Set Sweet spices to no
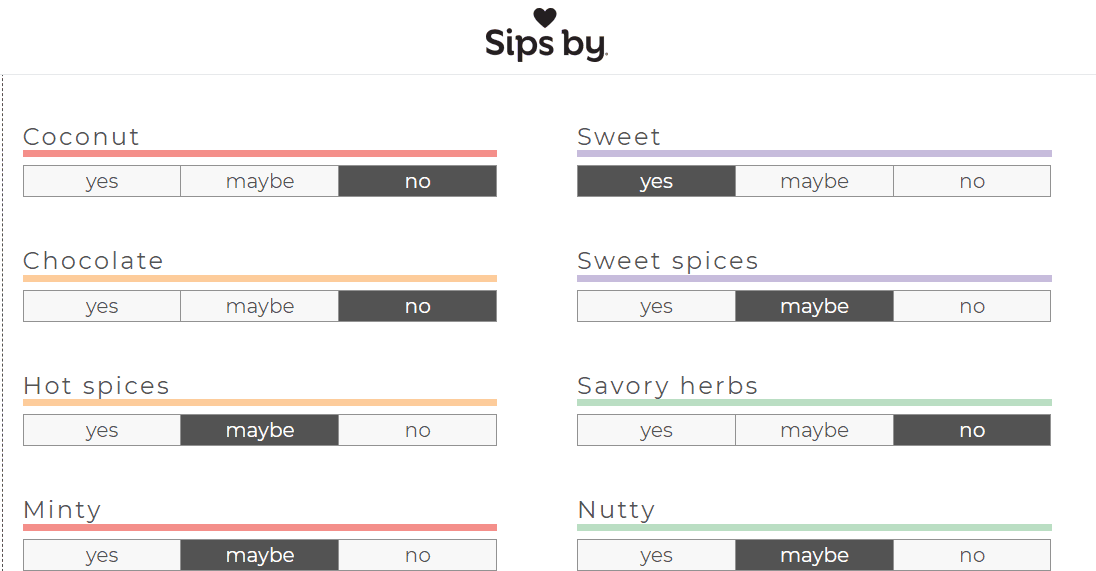 (972, 306)
